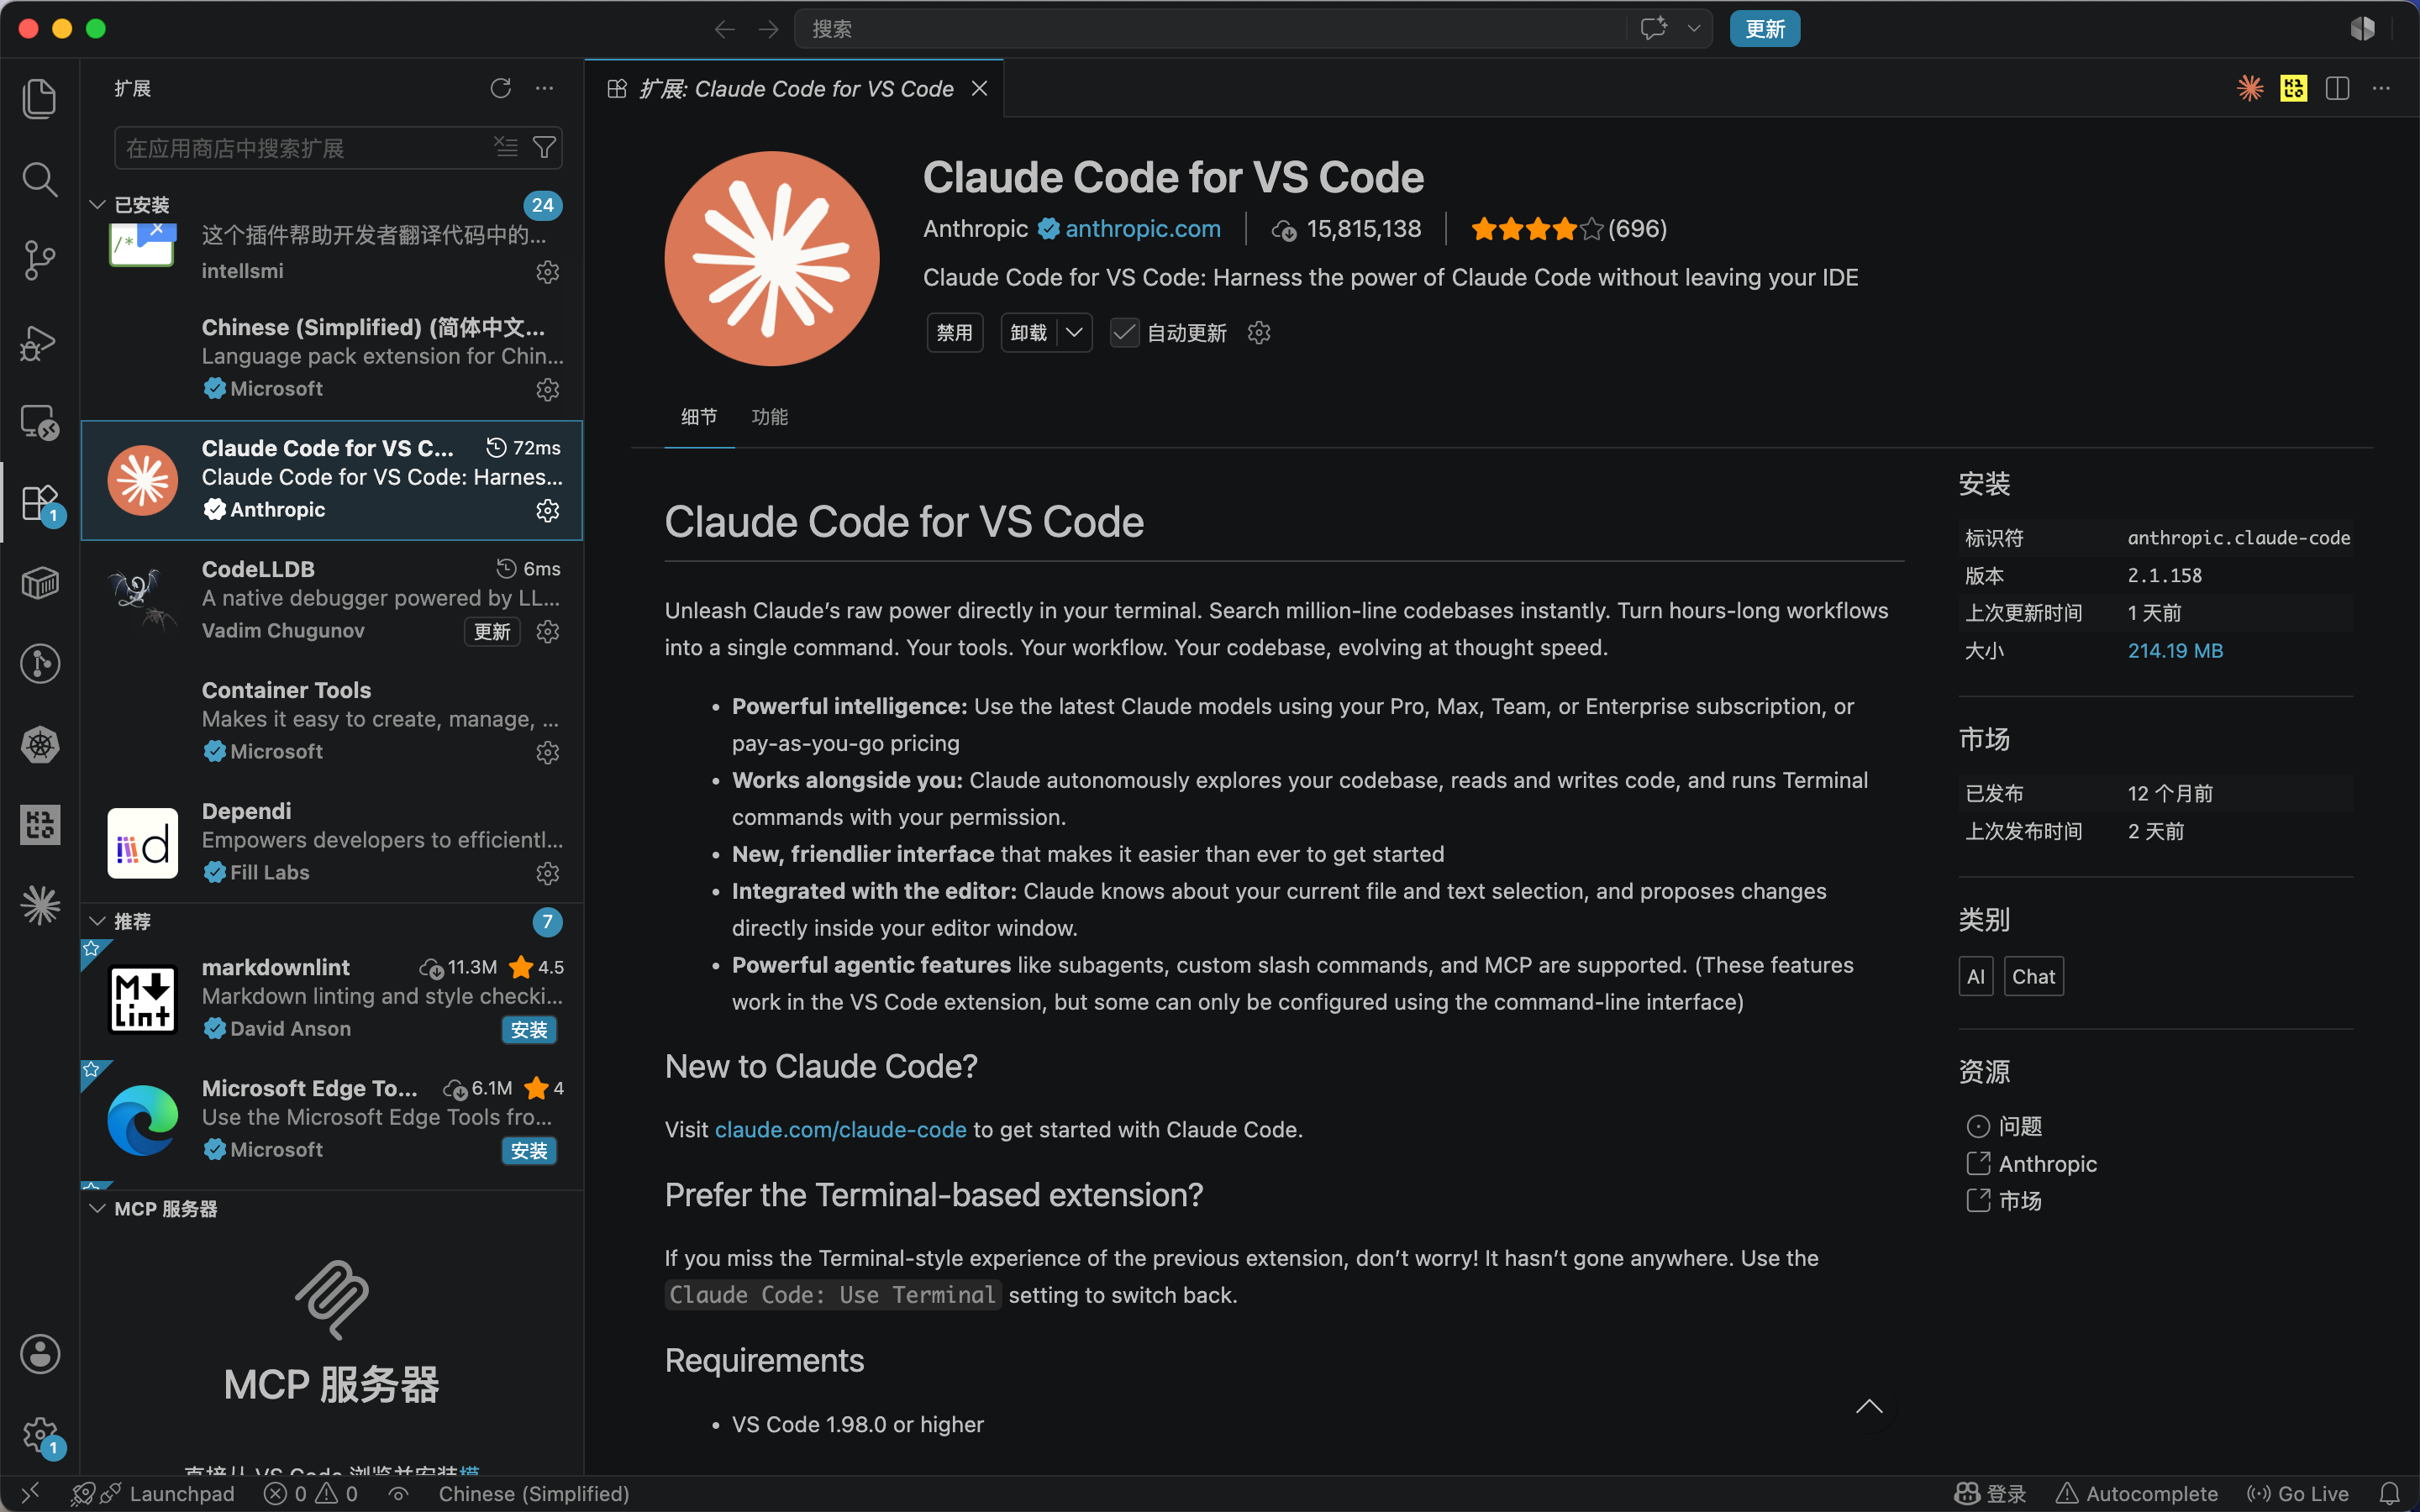Collapse the MCP 服务器 section

(x=97, y=1208)
